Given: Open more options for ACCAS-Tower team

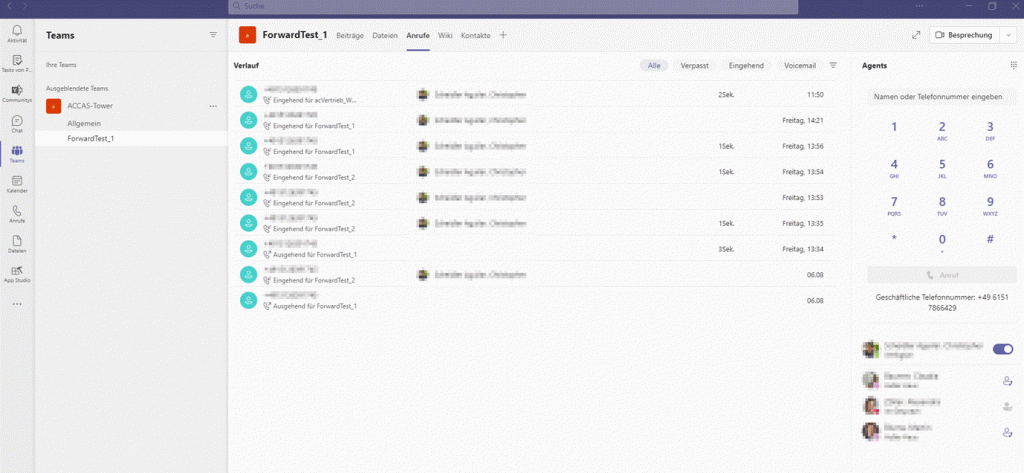Looking at the screenshot, I should point(213,106).
